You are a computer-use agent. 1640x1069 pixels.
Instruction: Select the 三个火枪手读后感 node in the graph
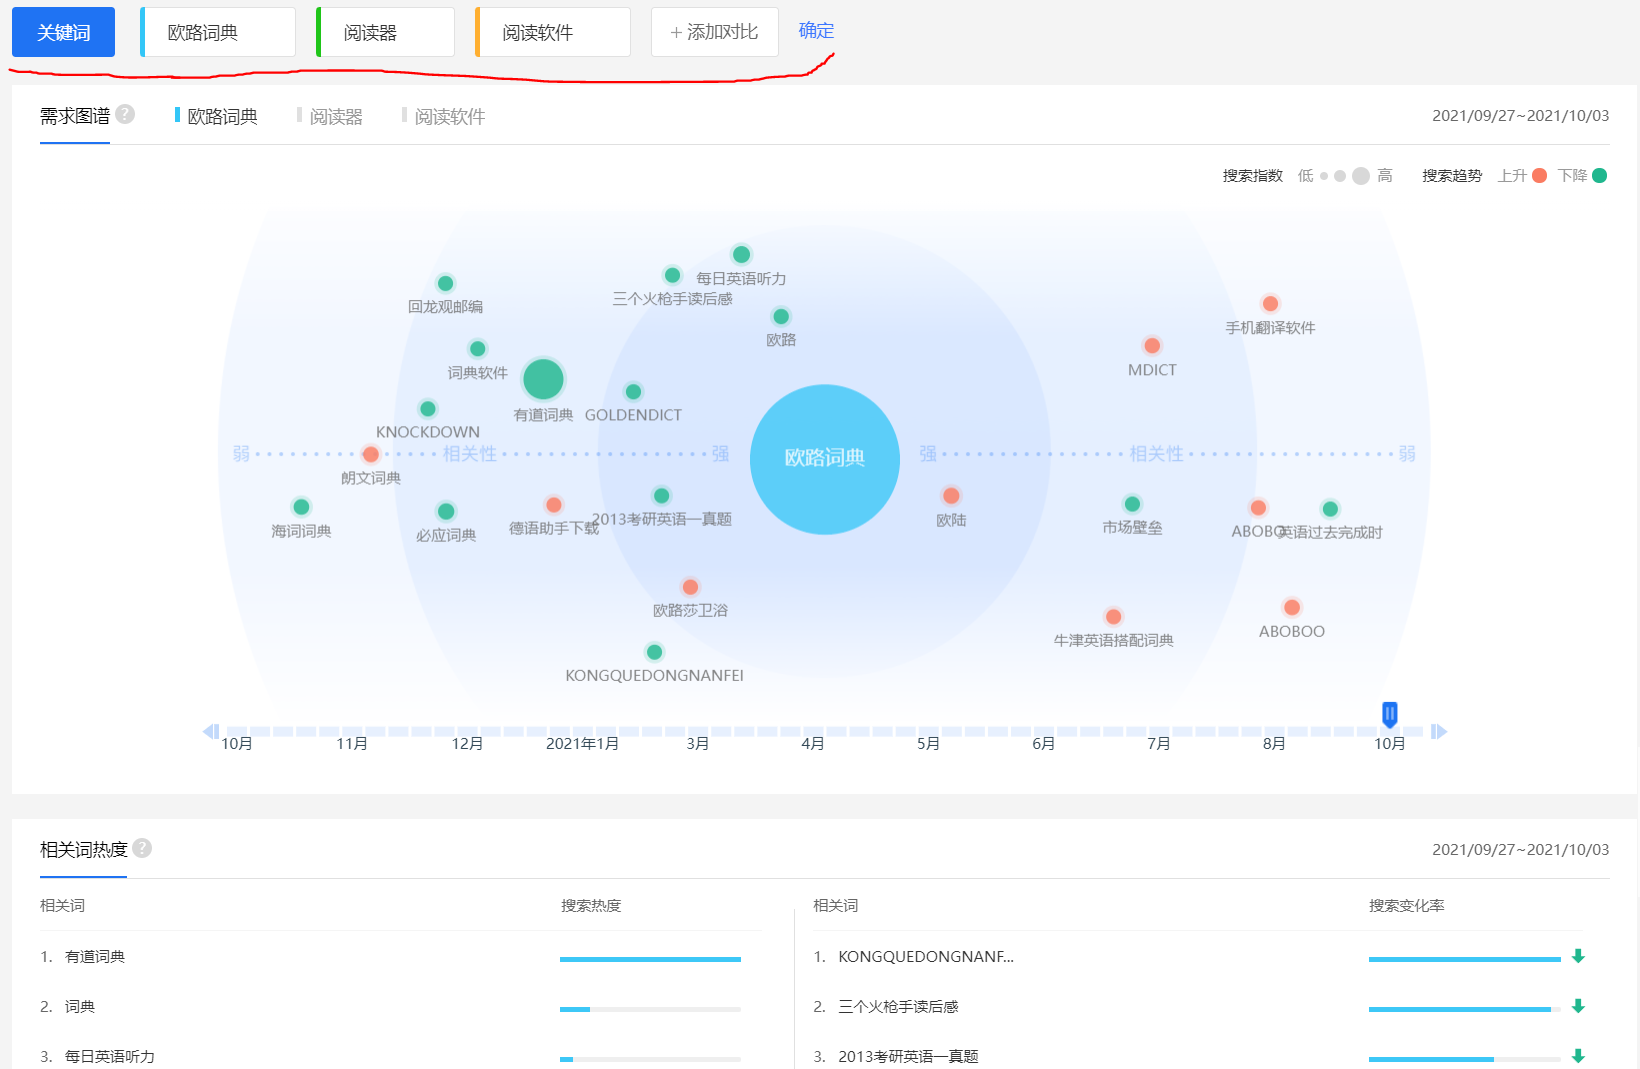(672, 275)
